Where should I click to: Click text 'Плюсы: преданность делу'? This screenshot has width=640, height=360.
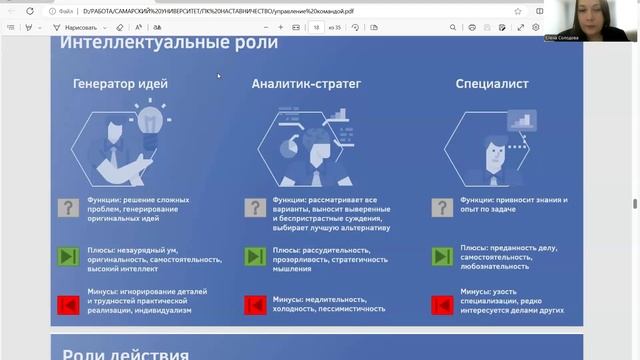[x=509, y=257]
